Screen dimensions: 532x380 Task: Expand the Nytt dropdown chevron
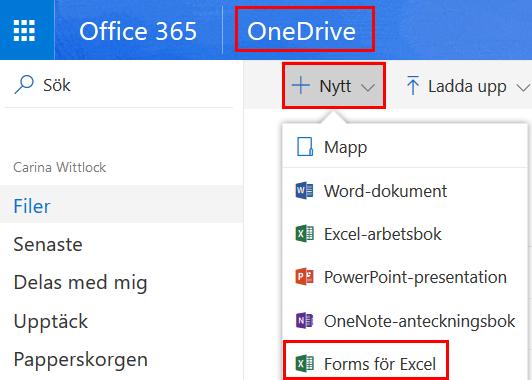368,88
